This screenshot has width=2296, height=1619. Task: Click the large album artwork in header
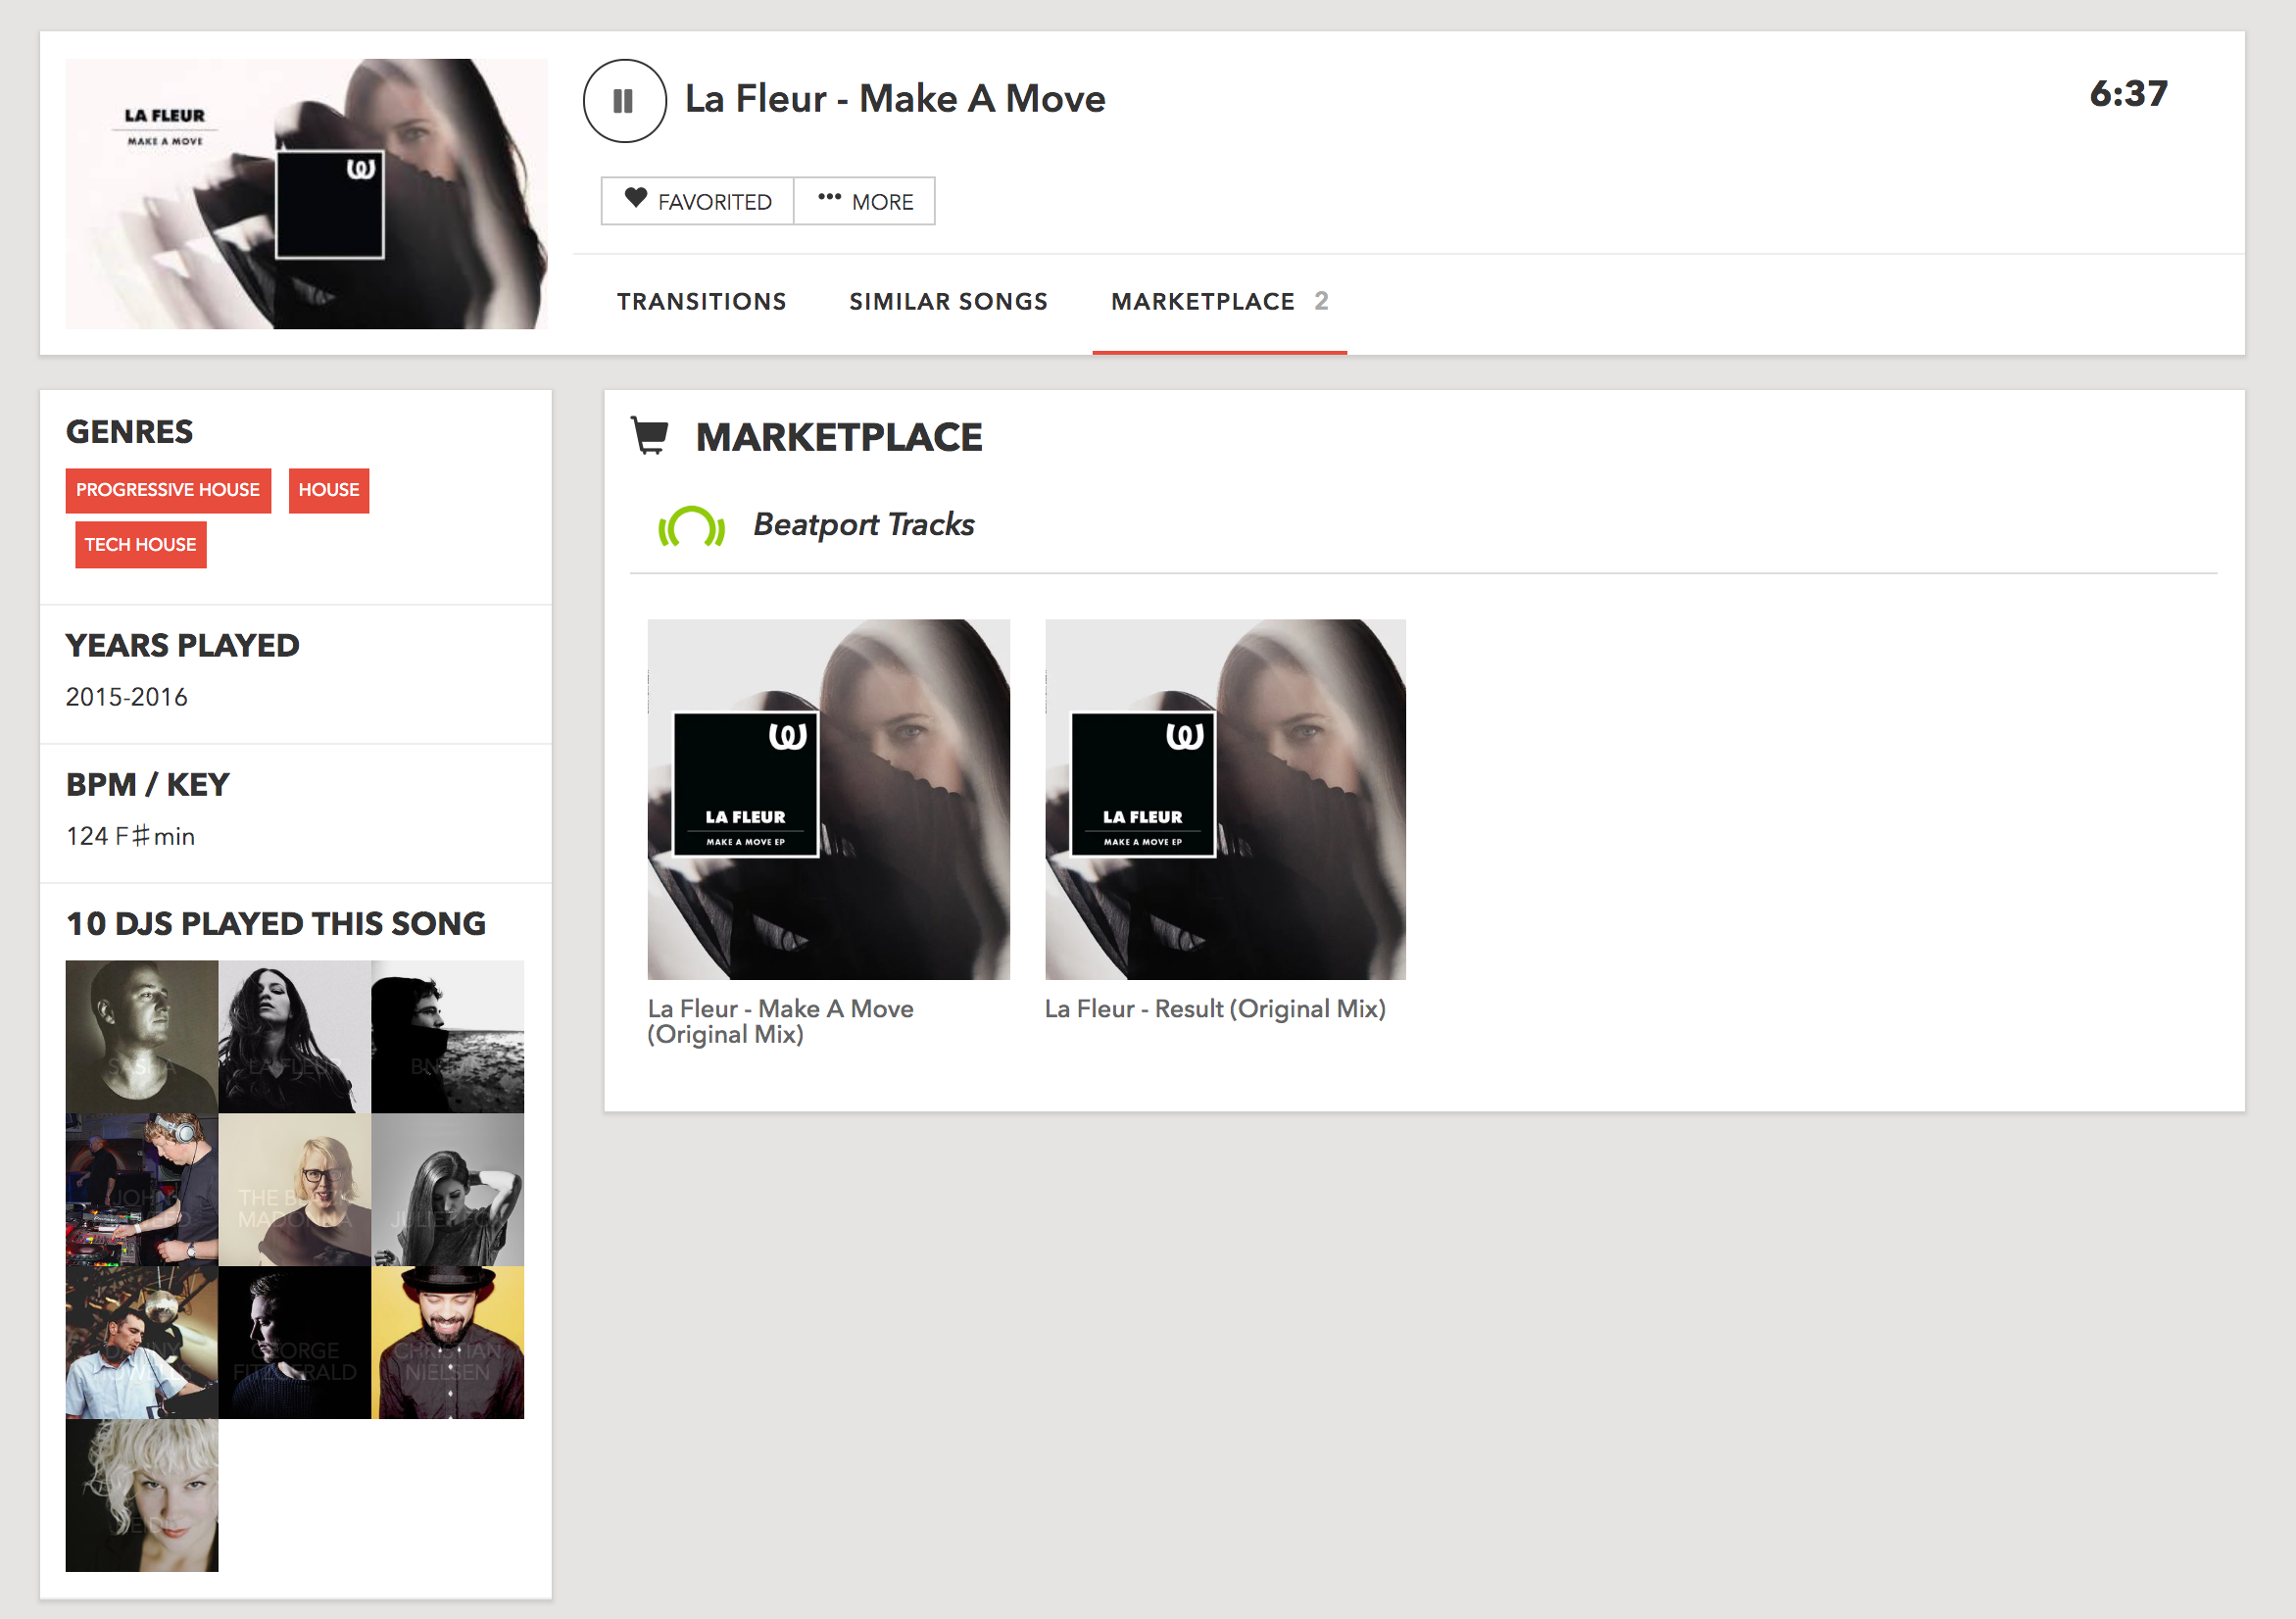pyautogui.click(x=306, y=194)
